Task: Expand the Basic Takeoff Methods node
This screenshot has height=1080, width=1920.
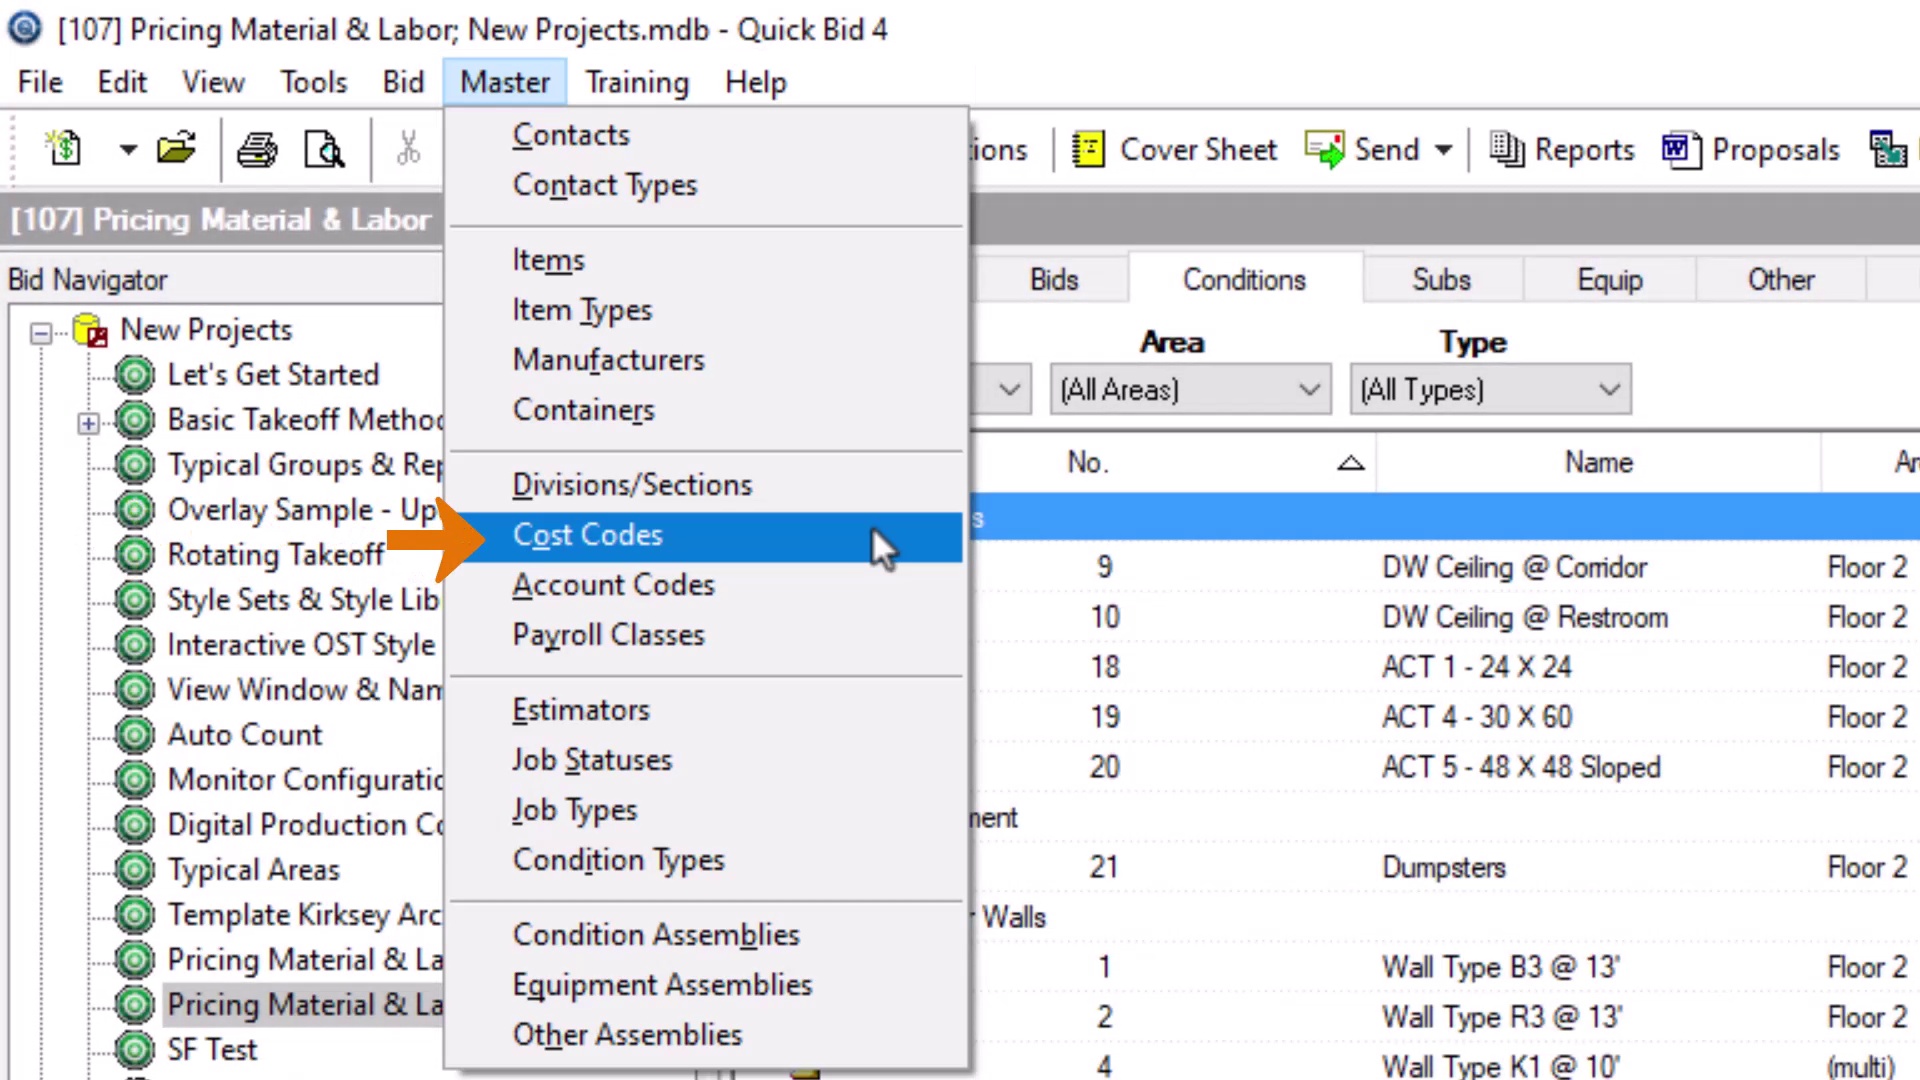Action: [x=88, y=423]
